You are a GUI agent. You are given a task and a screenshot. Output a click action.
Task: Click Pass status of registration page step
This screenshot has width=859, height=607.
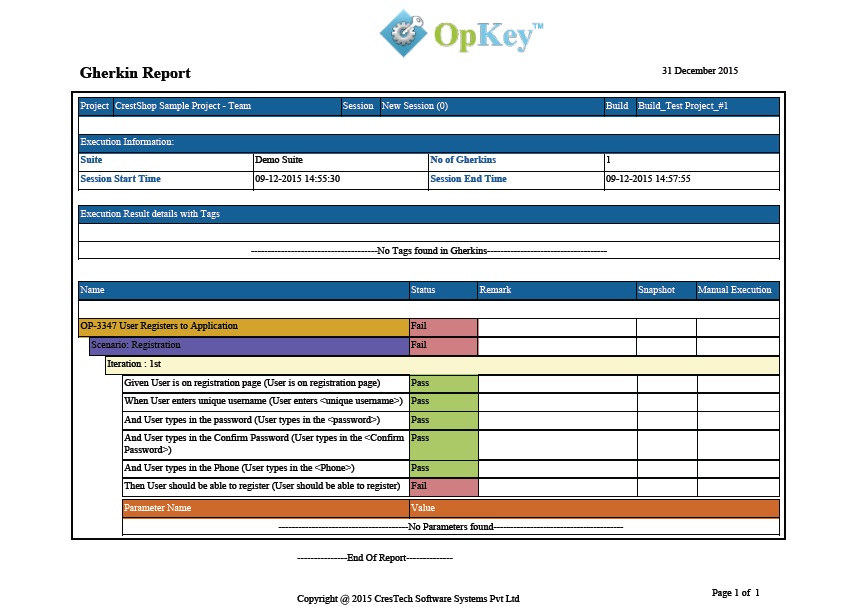point(444,383)
